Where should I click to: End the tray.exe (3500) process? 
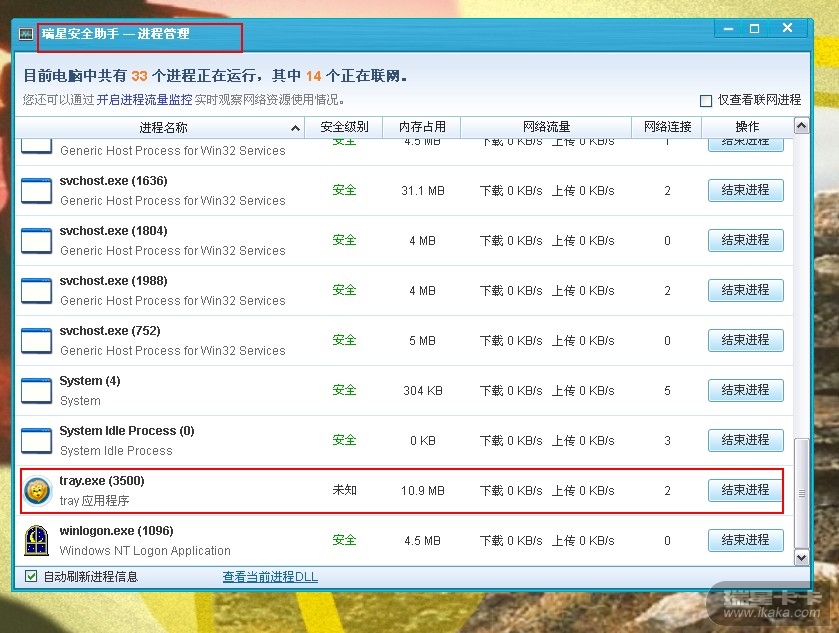745,490
